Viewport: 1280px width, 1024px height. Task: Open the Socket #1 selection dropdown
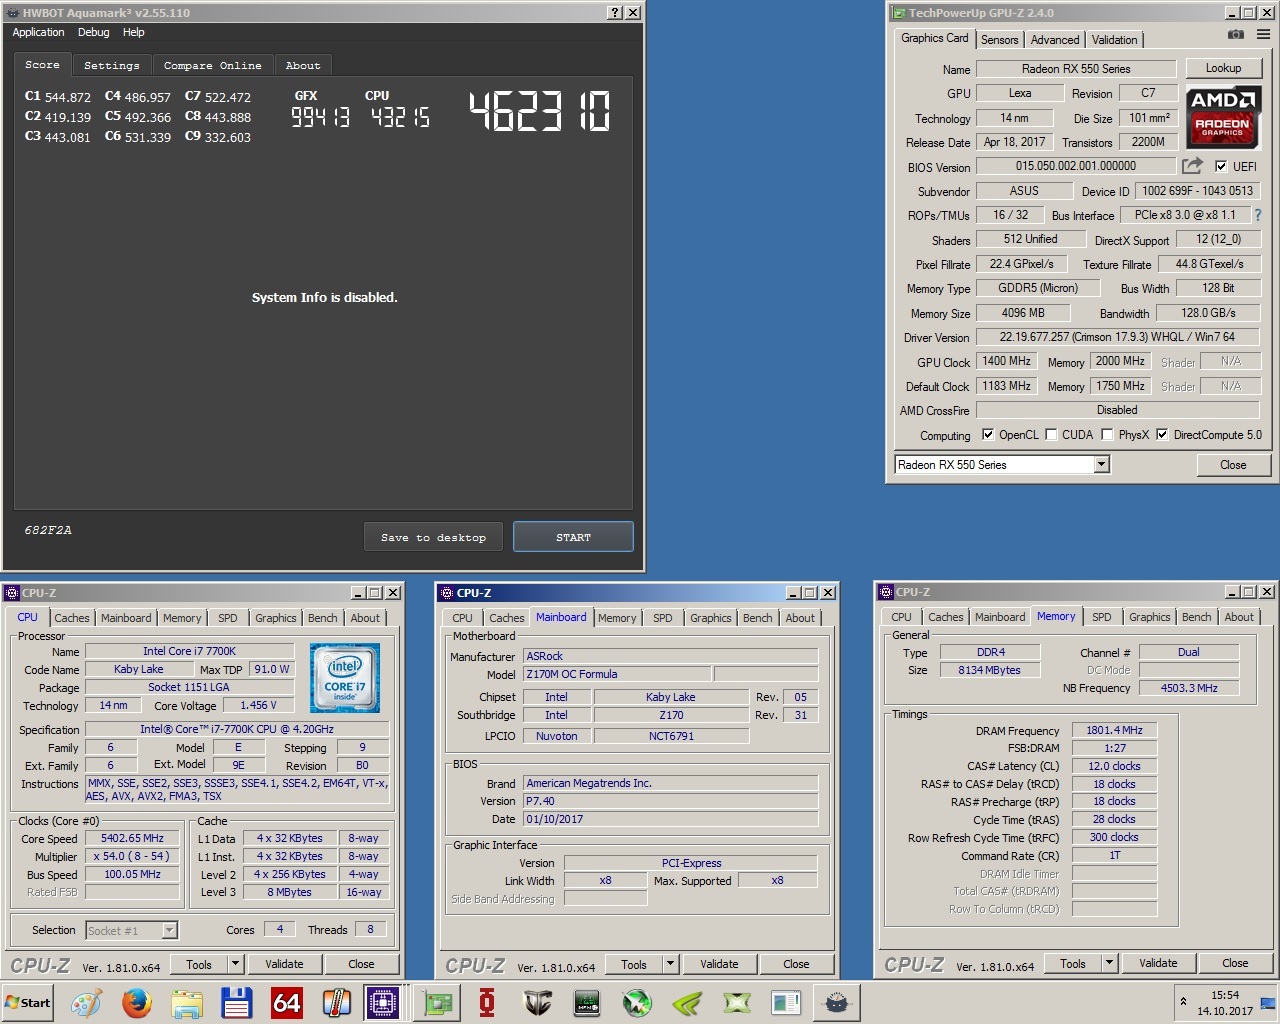tap(169, 930)
